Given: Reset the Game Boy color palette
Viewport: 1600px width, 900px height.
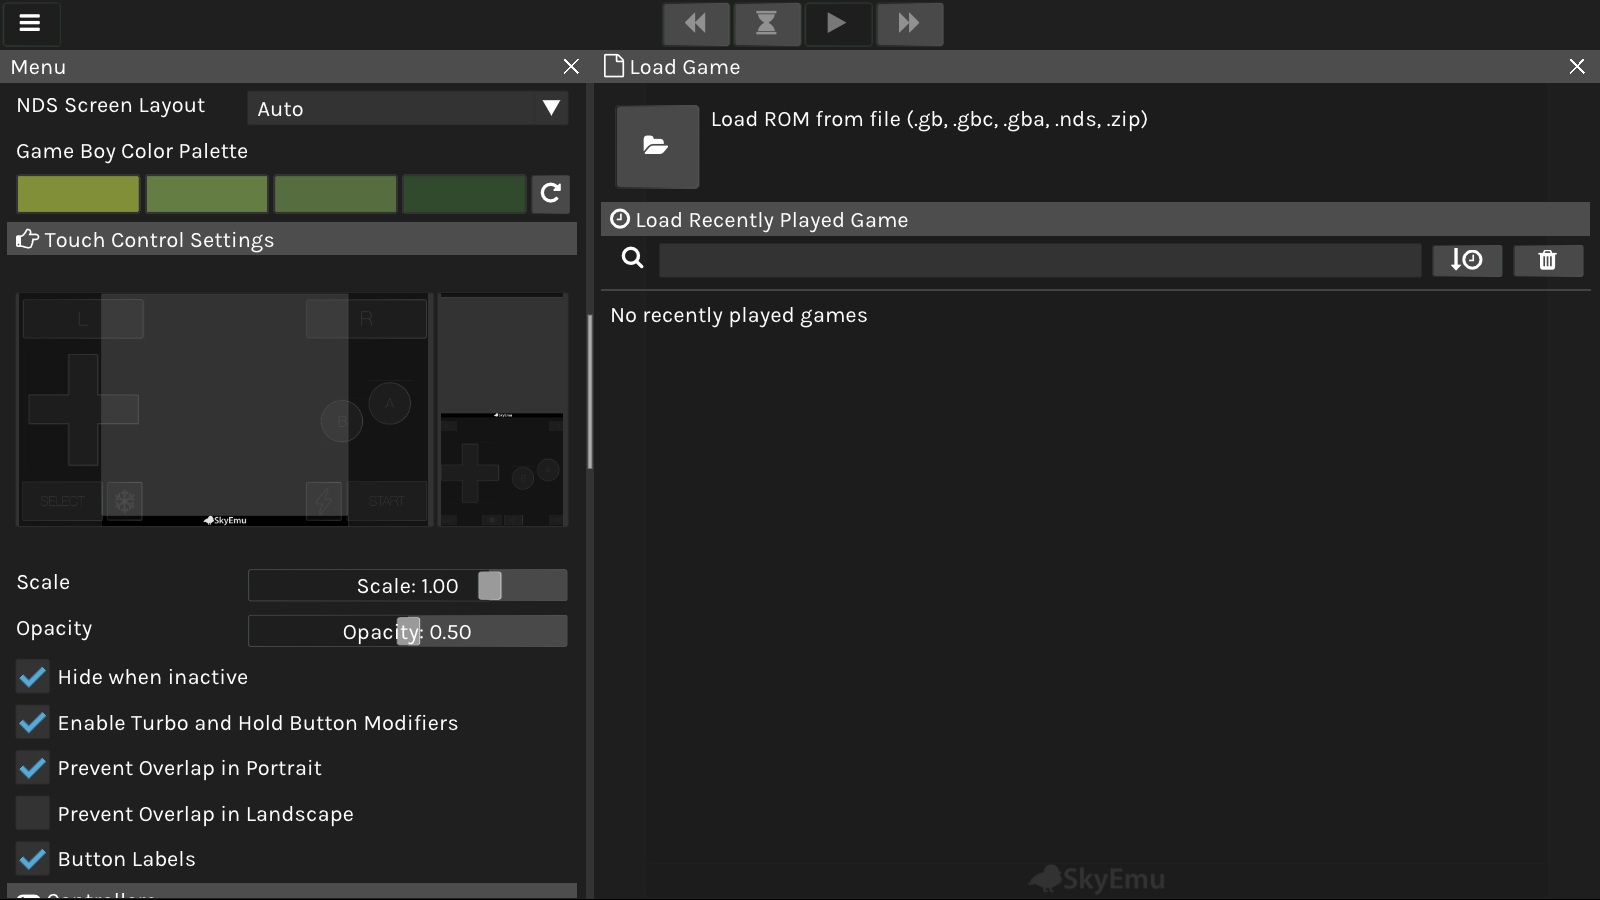Looking at the screenshot, I should point(551,194).
